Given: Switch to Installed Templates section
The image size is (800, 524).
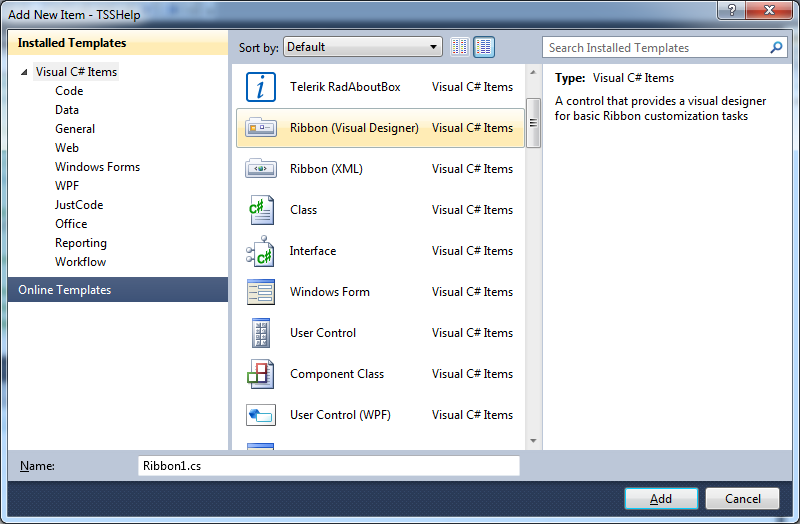Looking at the screenshot, I should pos(118,42).
